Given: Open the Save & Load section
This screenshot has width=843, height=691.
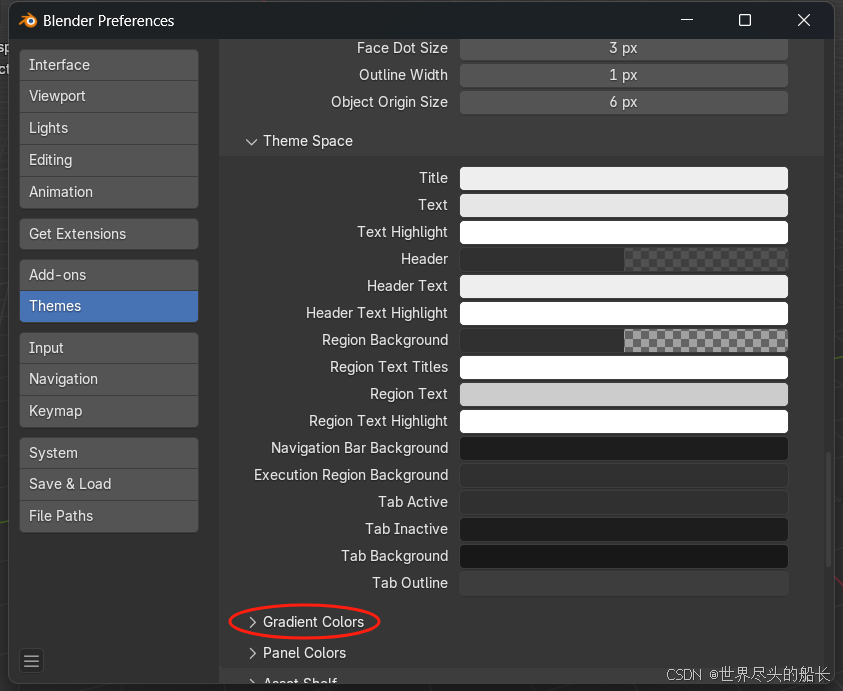Looking at the screenshot, I should [x=109, y=484].
